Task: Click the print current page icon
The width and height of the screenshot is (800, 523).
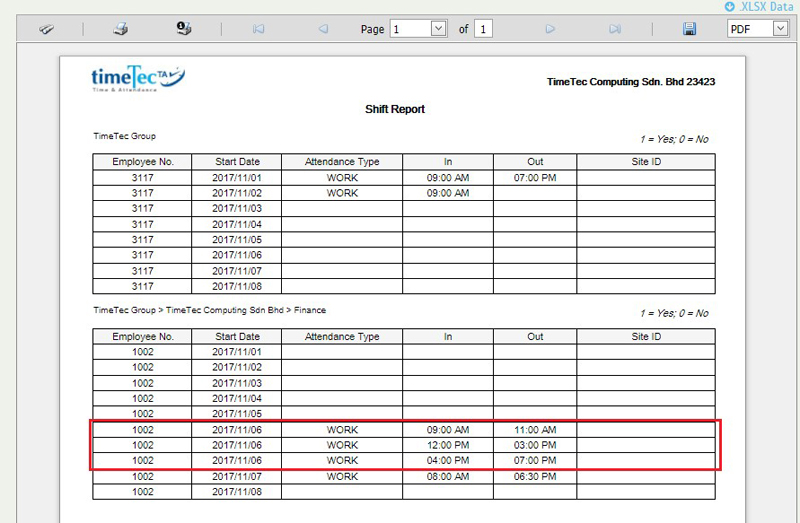Action: pyautogui.click(x=184, y=28)
